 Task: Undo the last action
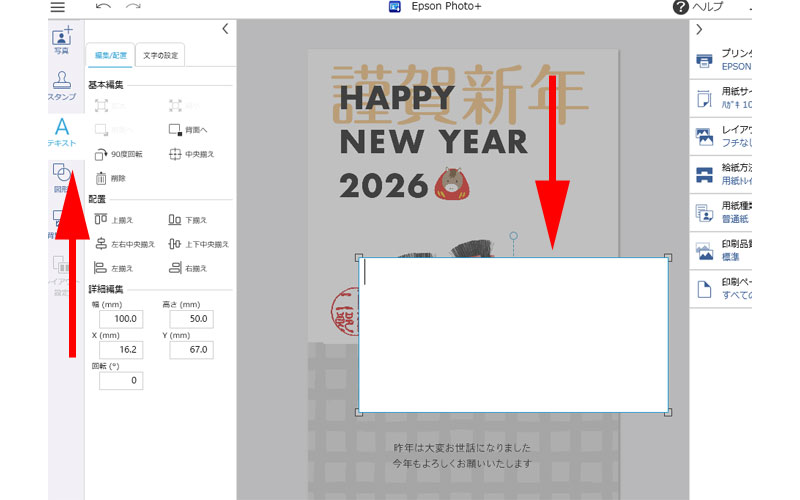click(x=103, y=7)
